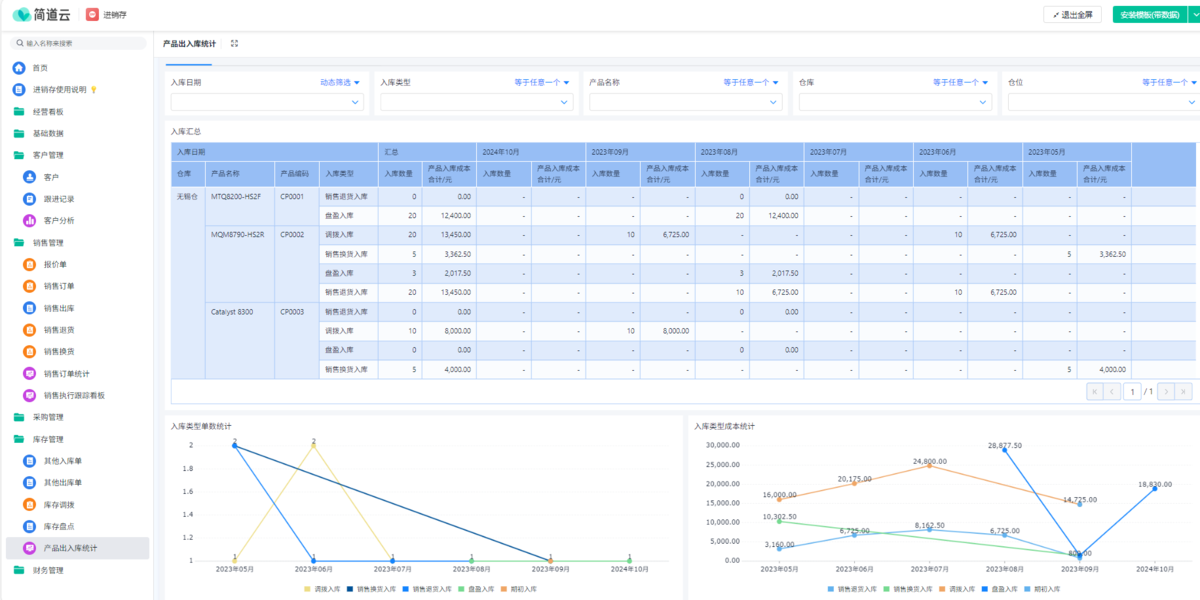Click the 报价单 icon in sidebar
The image size is (1200, 600).
pos(29,265)
